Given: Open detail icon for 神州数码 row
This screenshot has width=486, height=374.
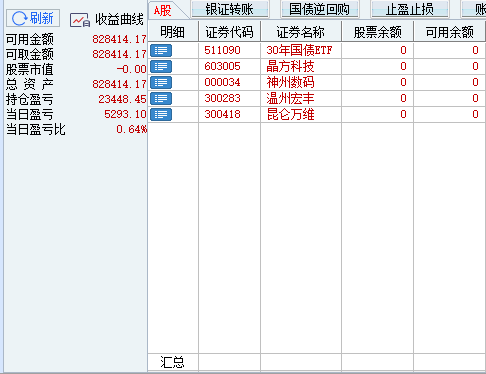Looking at the screenshot, I should point(161,83).
